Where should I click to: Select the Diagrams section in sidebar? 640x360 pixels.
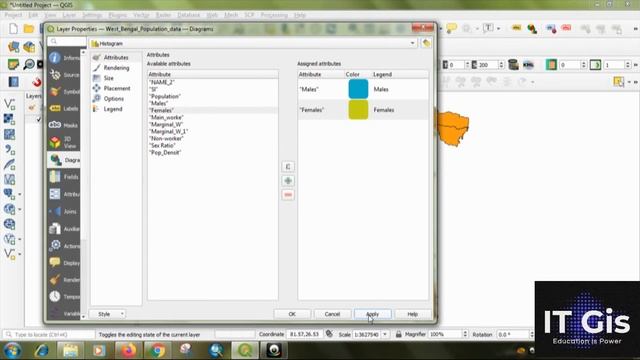64,160
